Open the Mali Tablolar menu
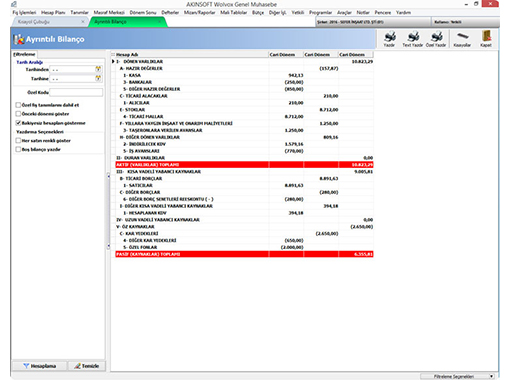The height and width of the screenshot is (380, 510). pos(234,12)
